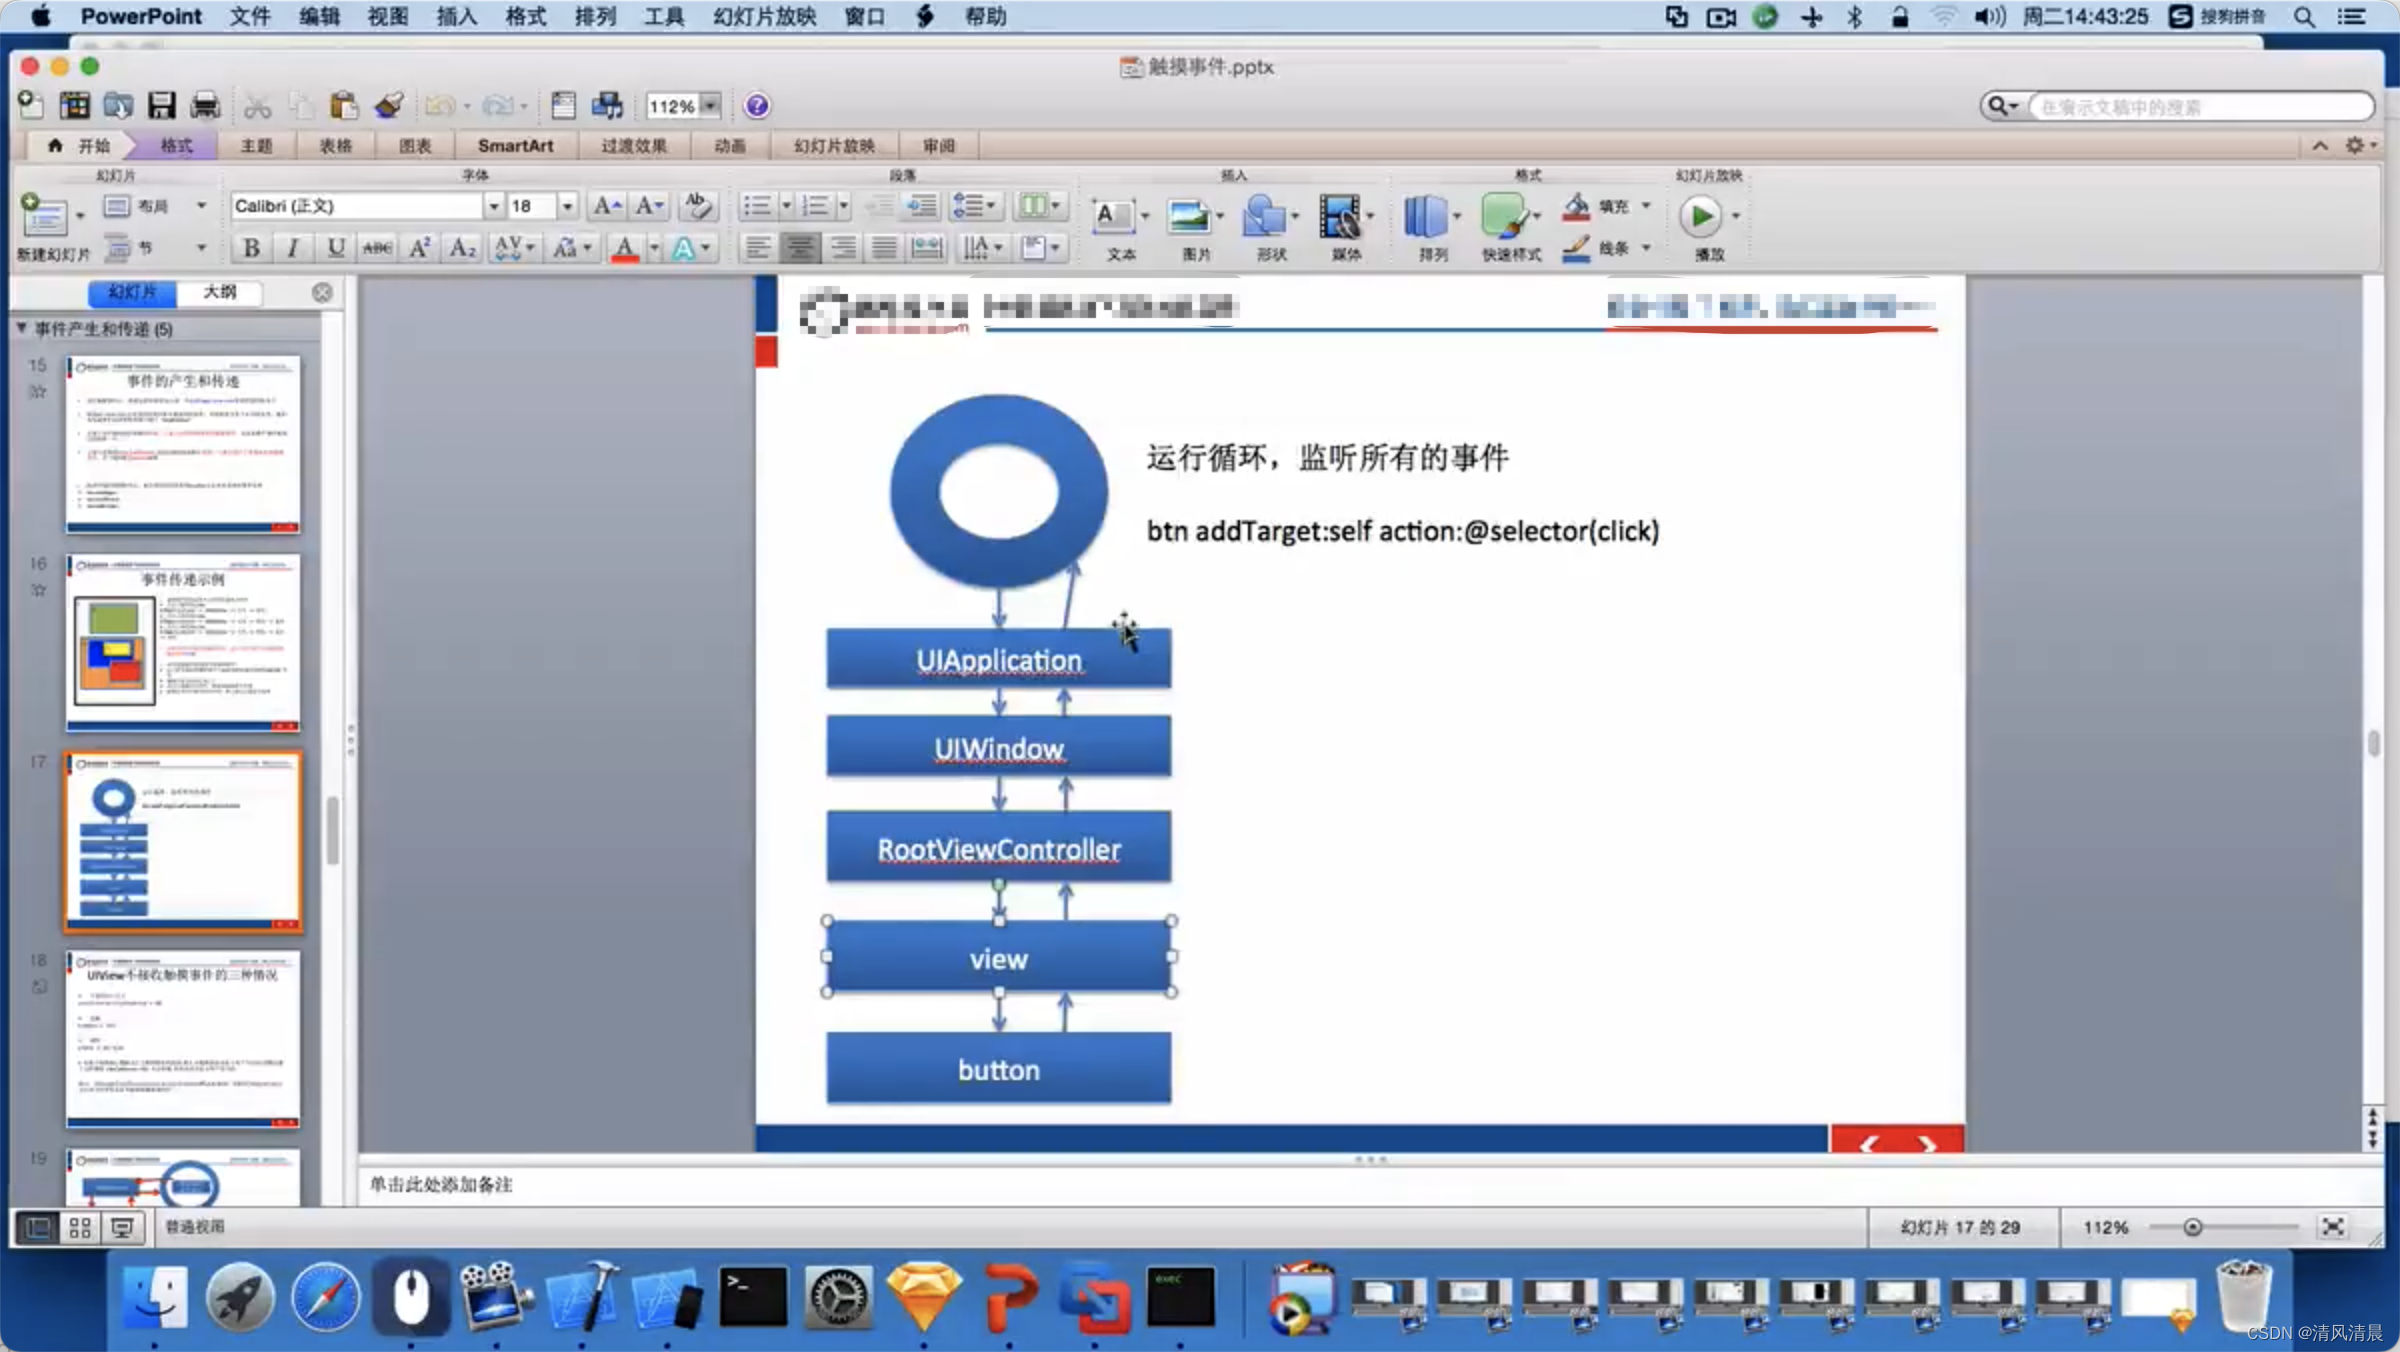This screenshot has height=1352, width=2400.
Task: Click the UIApplication box on slide
Action: coord(998,659)
